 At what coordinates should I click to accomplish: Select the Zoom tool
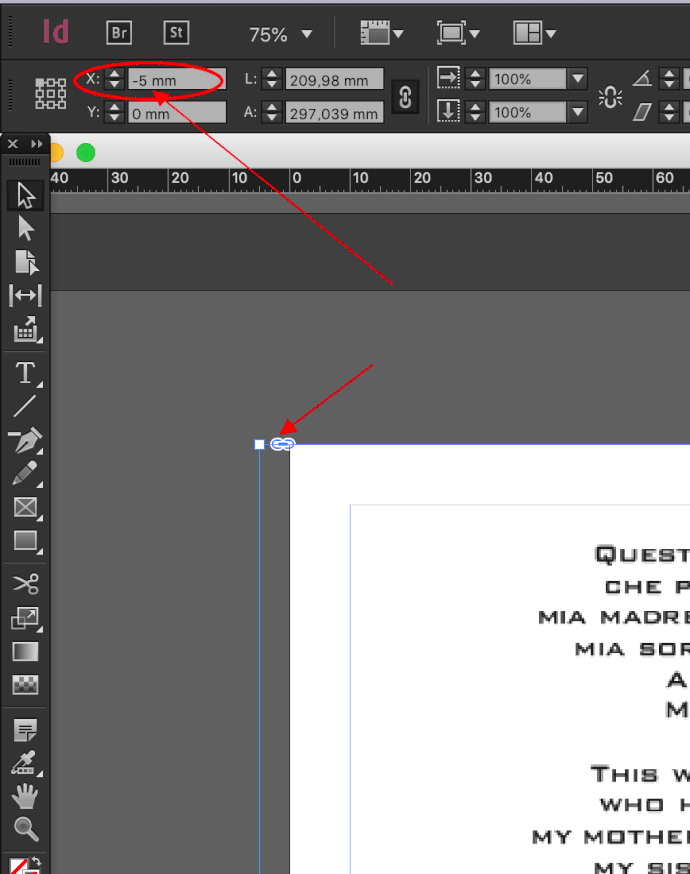[26, 829]
